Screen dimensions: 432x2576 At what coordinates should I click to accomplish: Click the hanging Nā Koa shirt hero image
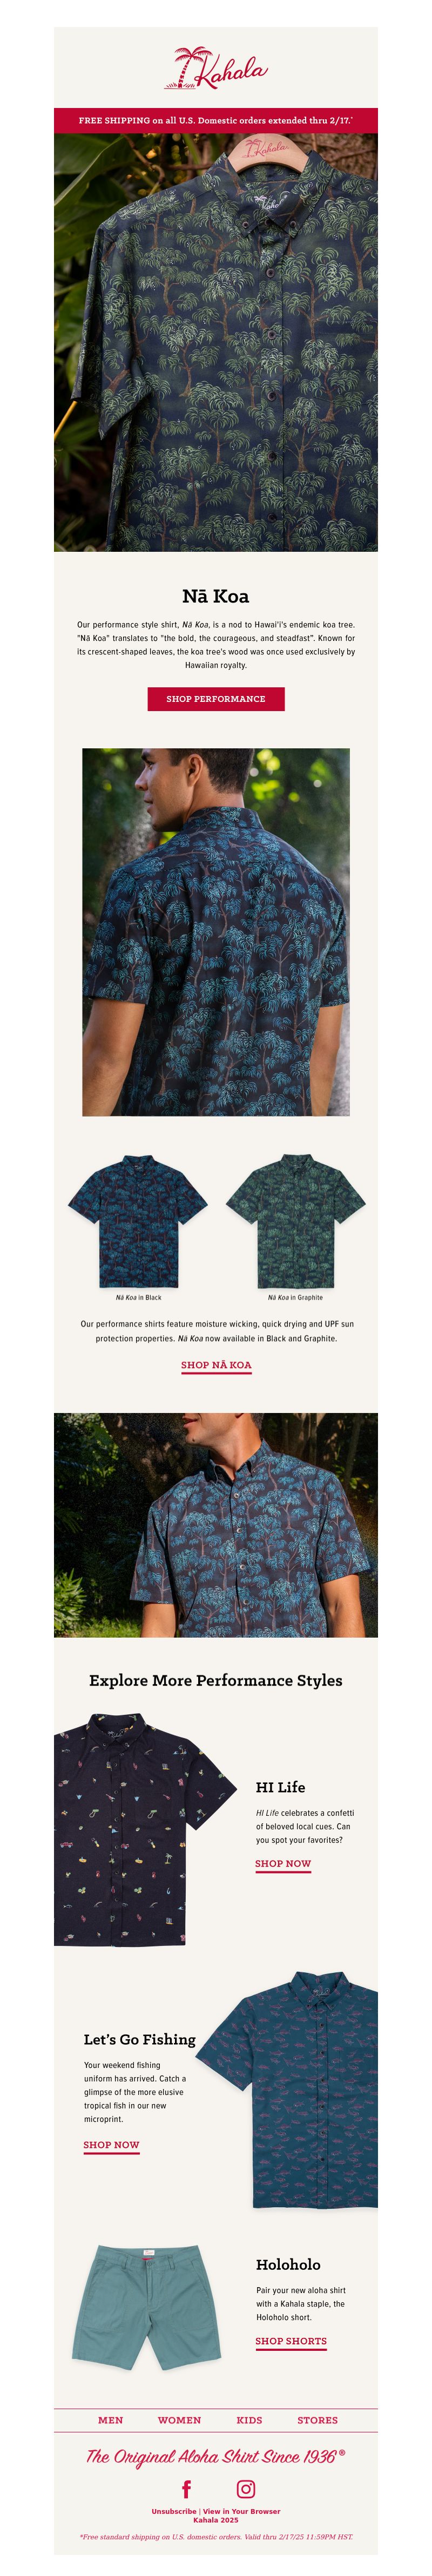tap(216, 342)
